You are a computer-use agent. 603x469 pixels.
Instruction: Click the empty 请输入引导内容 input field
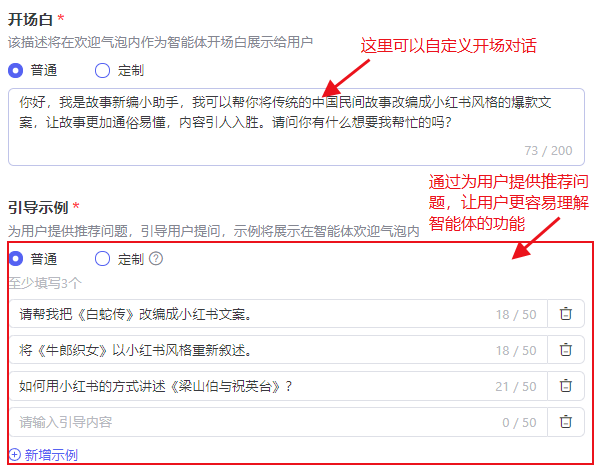pyautogui.click(x=278, y=422)
